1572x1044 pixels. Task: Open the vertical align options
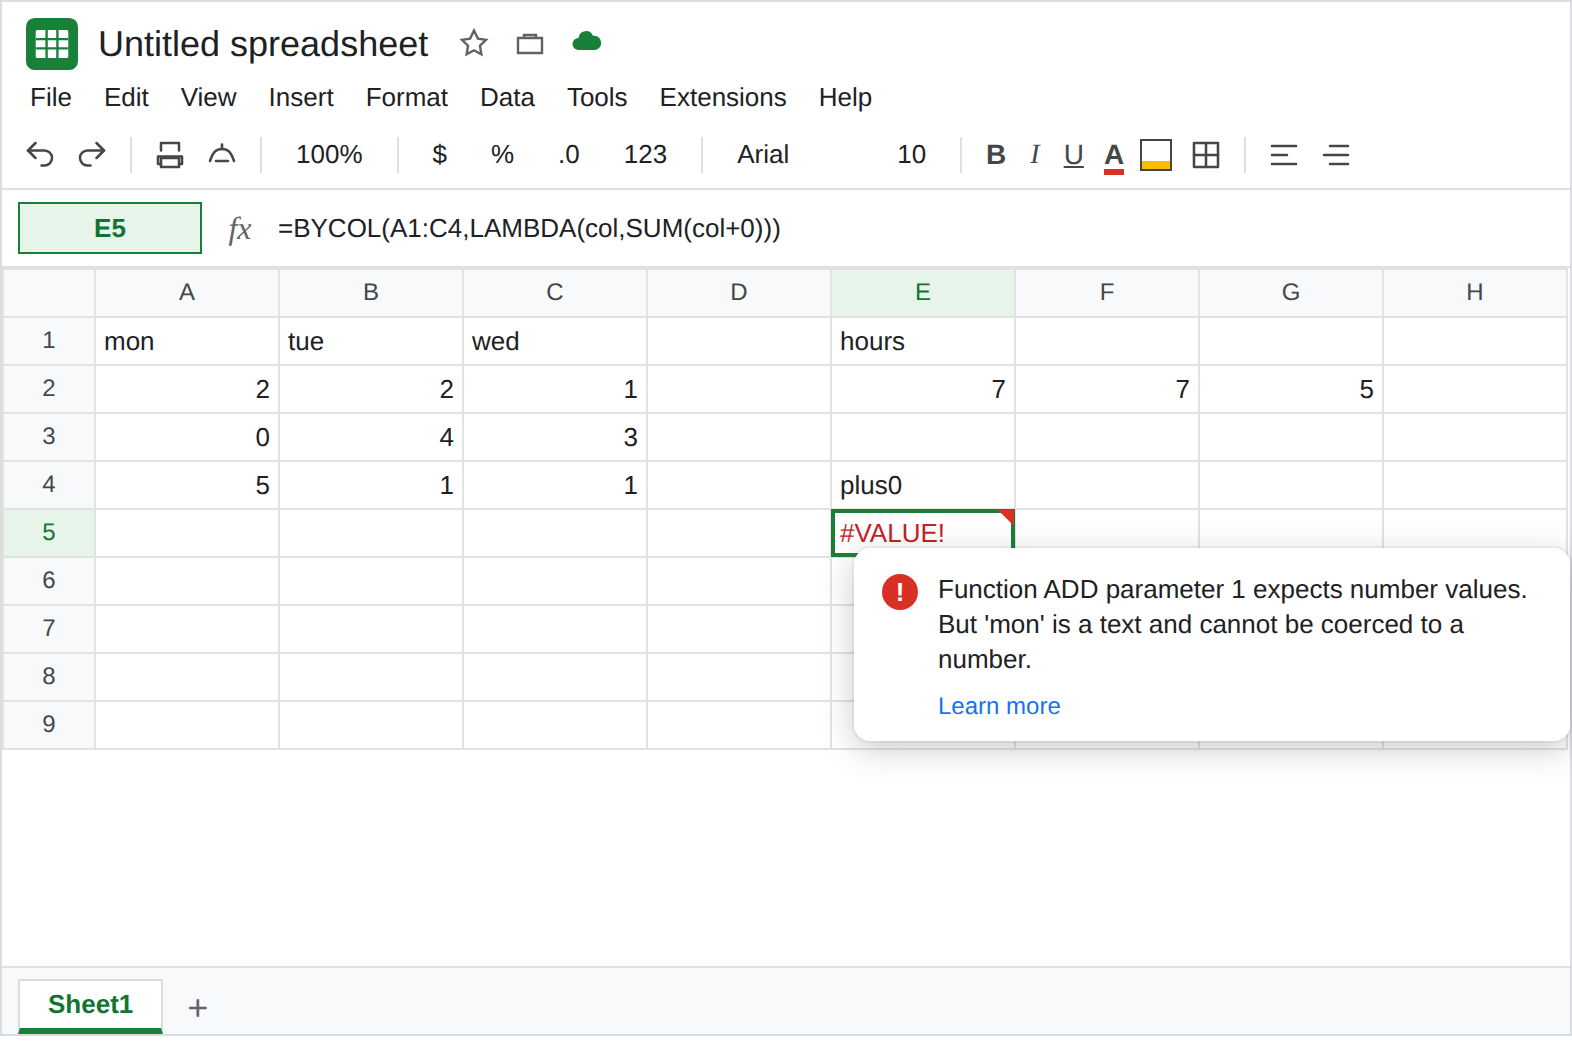click(1336, 155)
